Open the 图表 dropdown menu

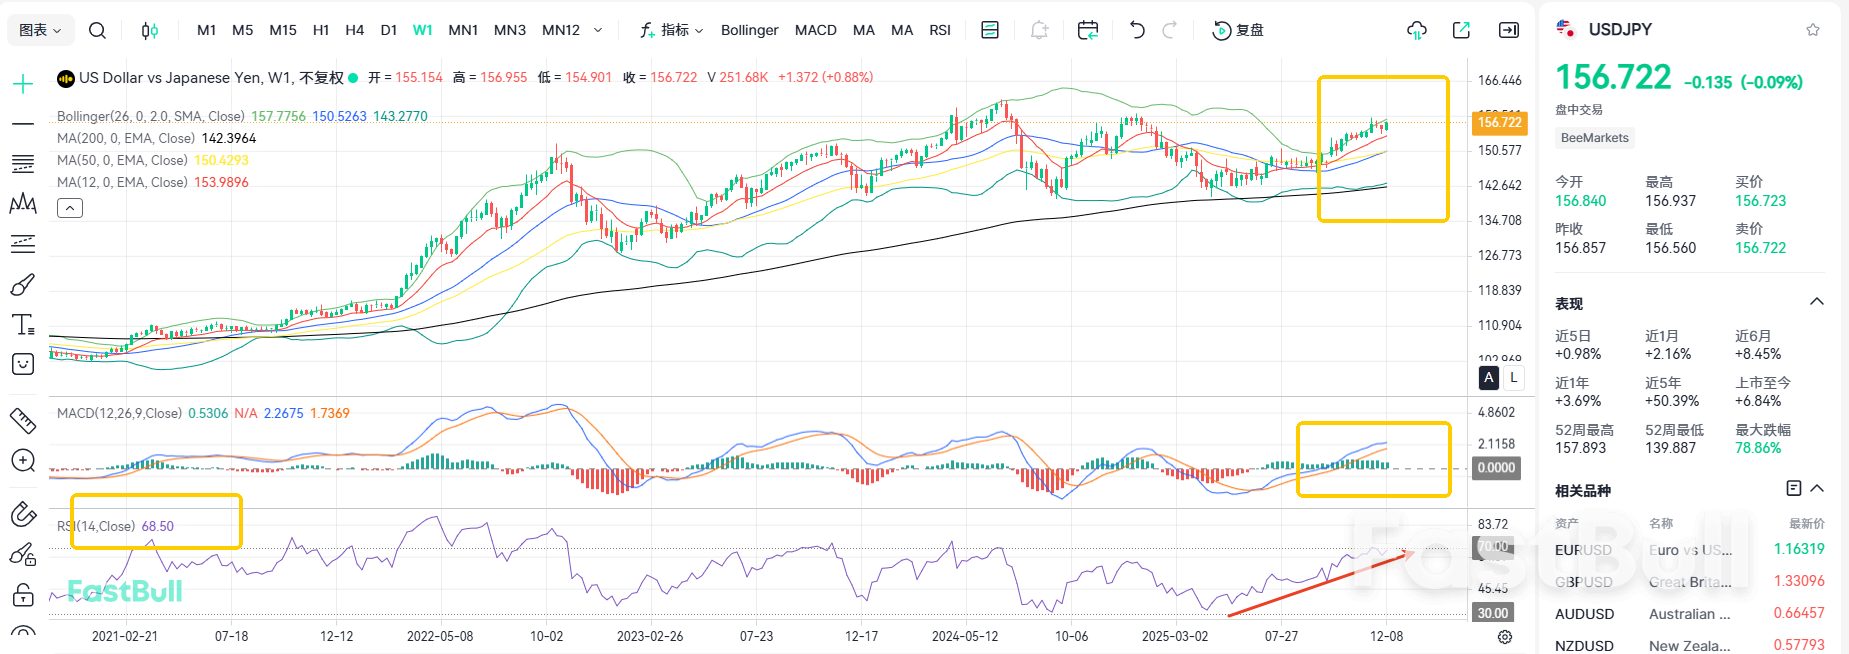[40, 30]
